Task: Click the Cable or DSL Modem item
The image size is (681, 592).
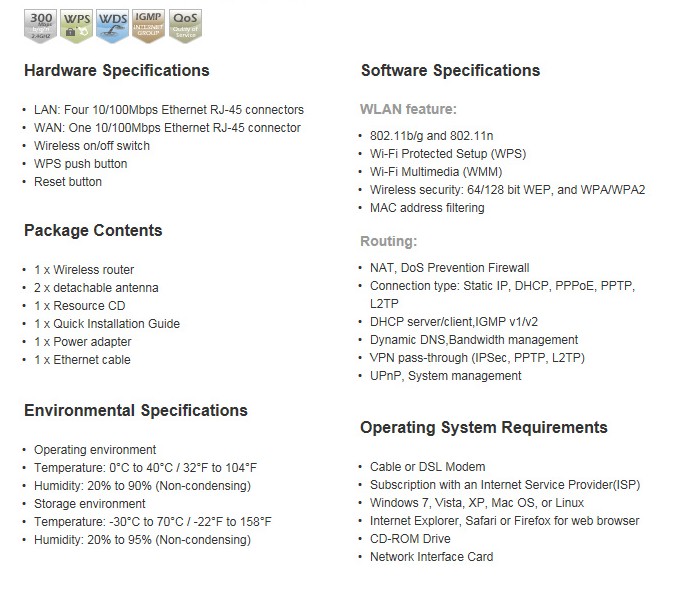Action: coord(427,467)
